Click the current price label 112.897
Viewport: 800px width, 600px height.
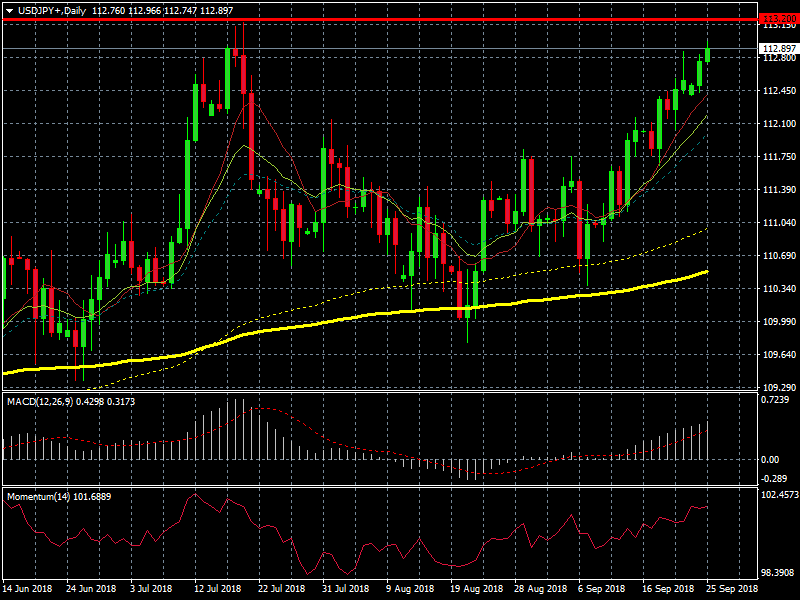pyautogui.click(x=777, y=49)
